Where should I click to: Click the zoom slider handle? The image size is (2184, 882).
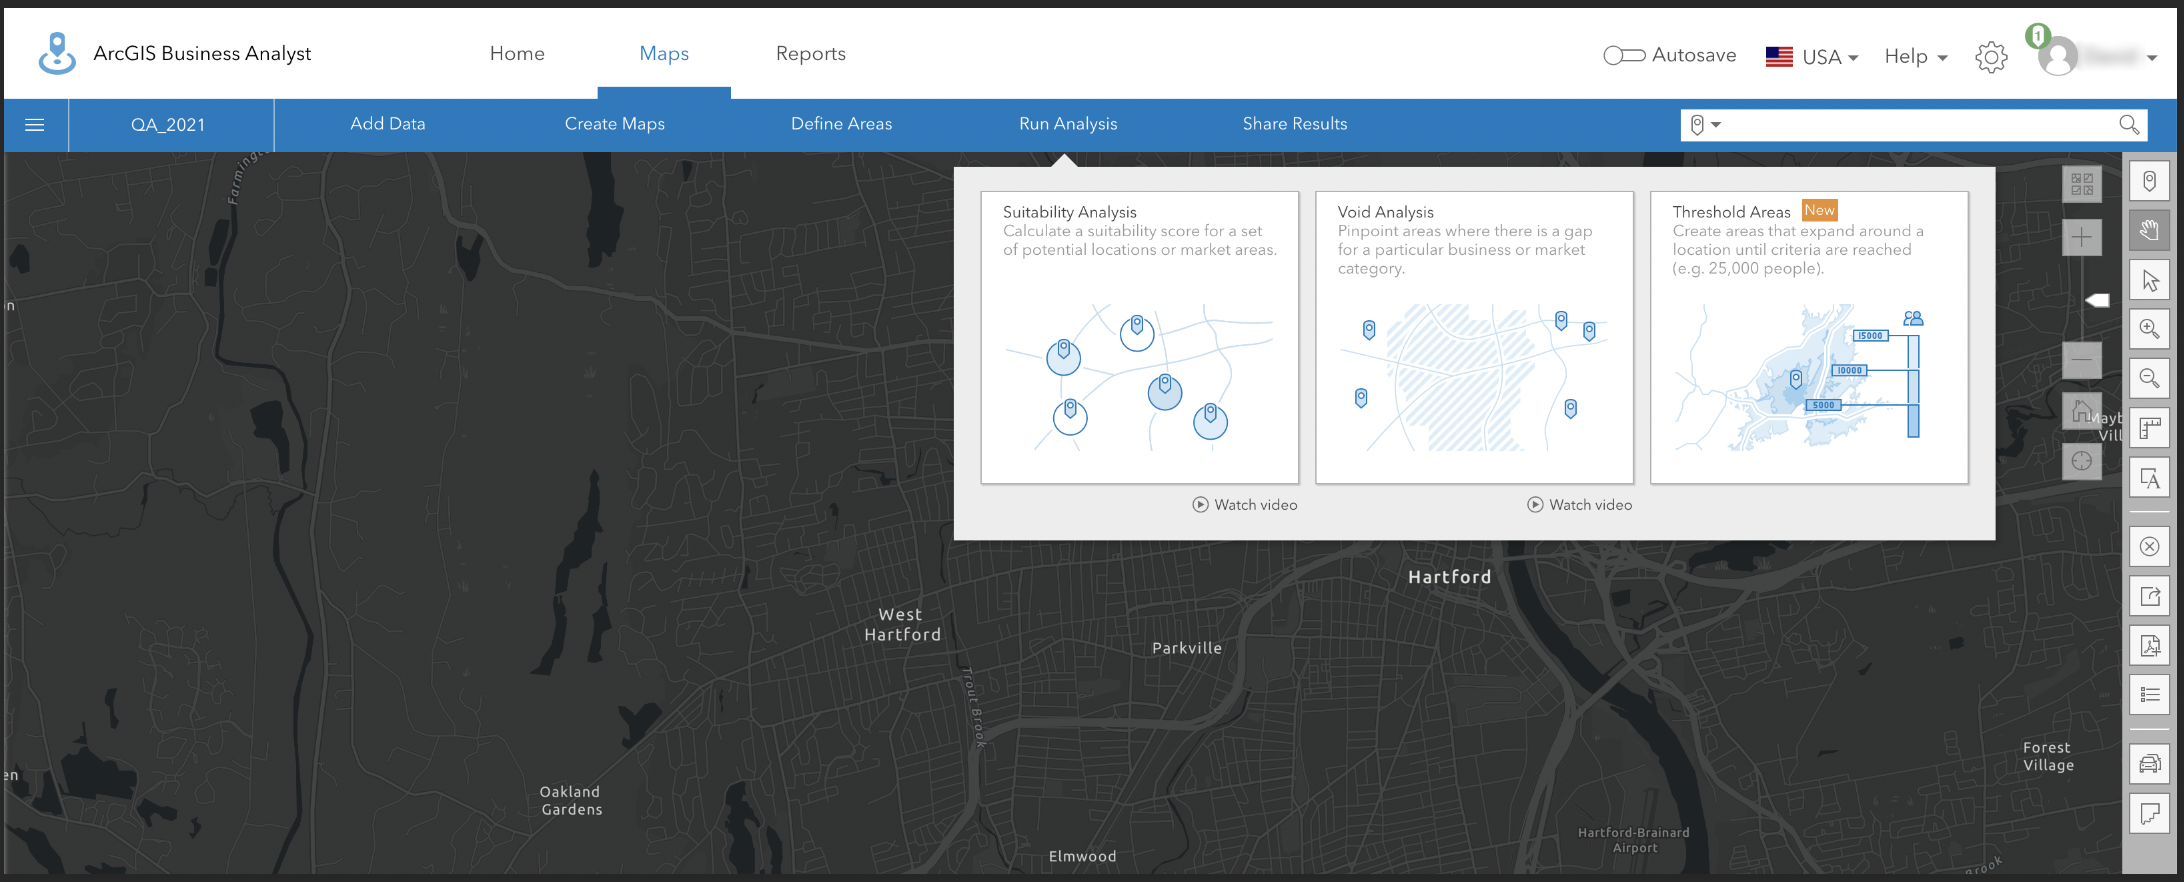pos(2097,300)
